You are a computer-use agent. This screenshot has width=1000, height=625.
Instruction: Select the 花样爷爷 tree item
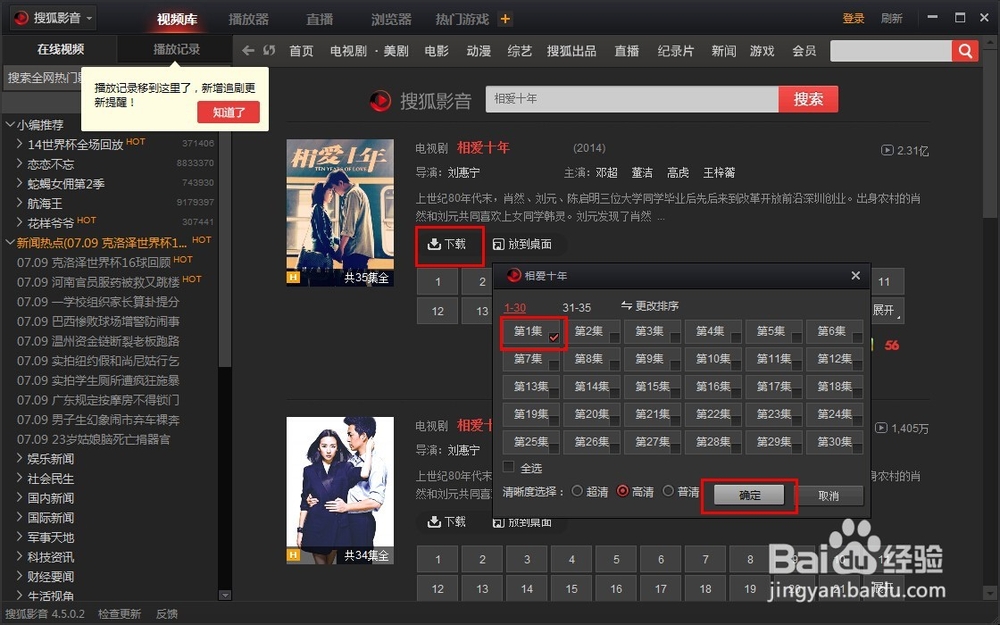(50, 223)
